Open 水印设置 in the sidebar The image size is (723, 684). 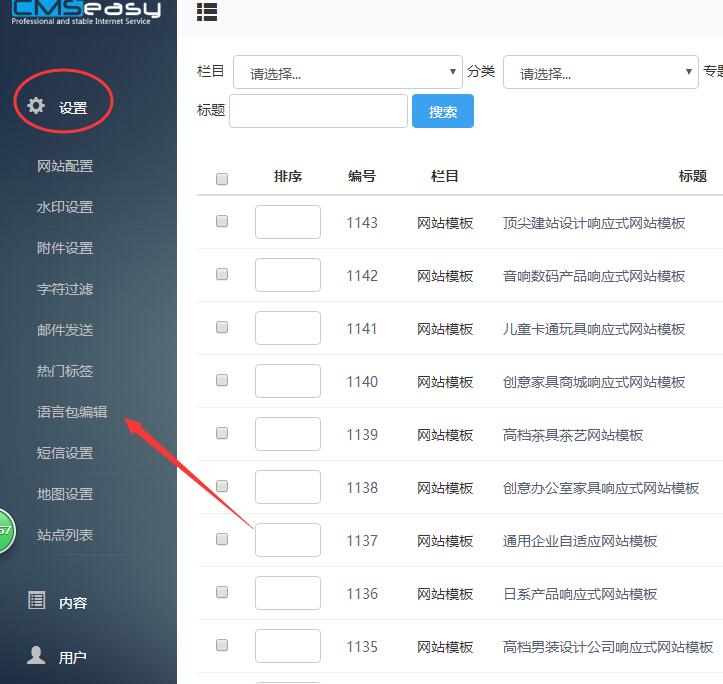pyautogui.click(x=65, y=207)
